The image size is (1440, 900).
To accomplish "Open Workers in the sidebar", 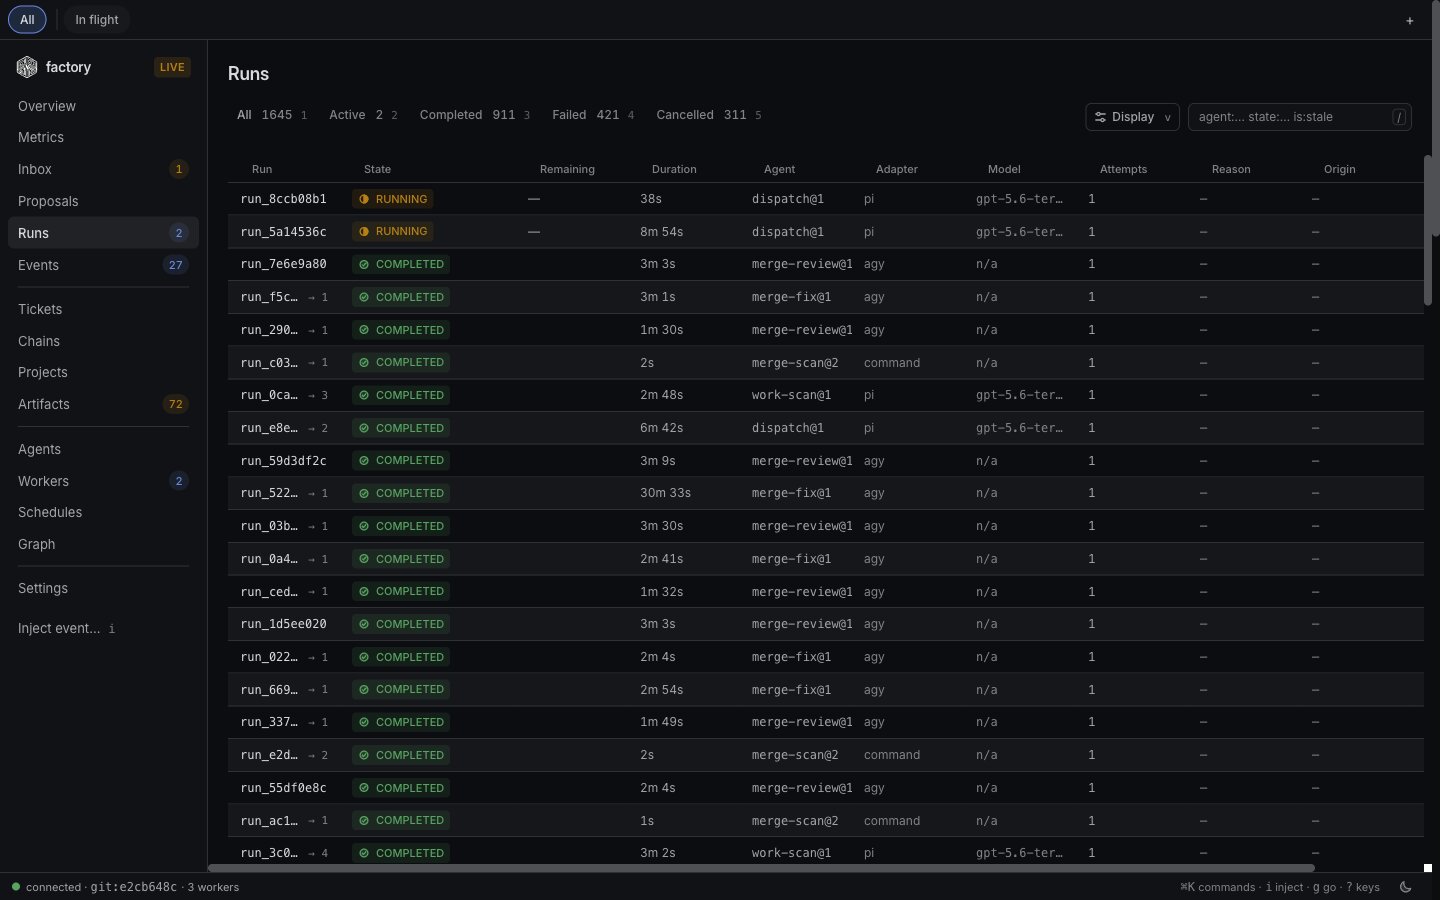I will click(x=103, y=481).
